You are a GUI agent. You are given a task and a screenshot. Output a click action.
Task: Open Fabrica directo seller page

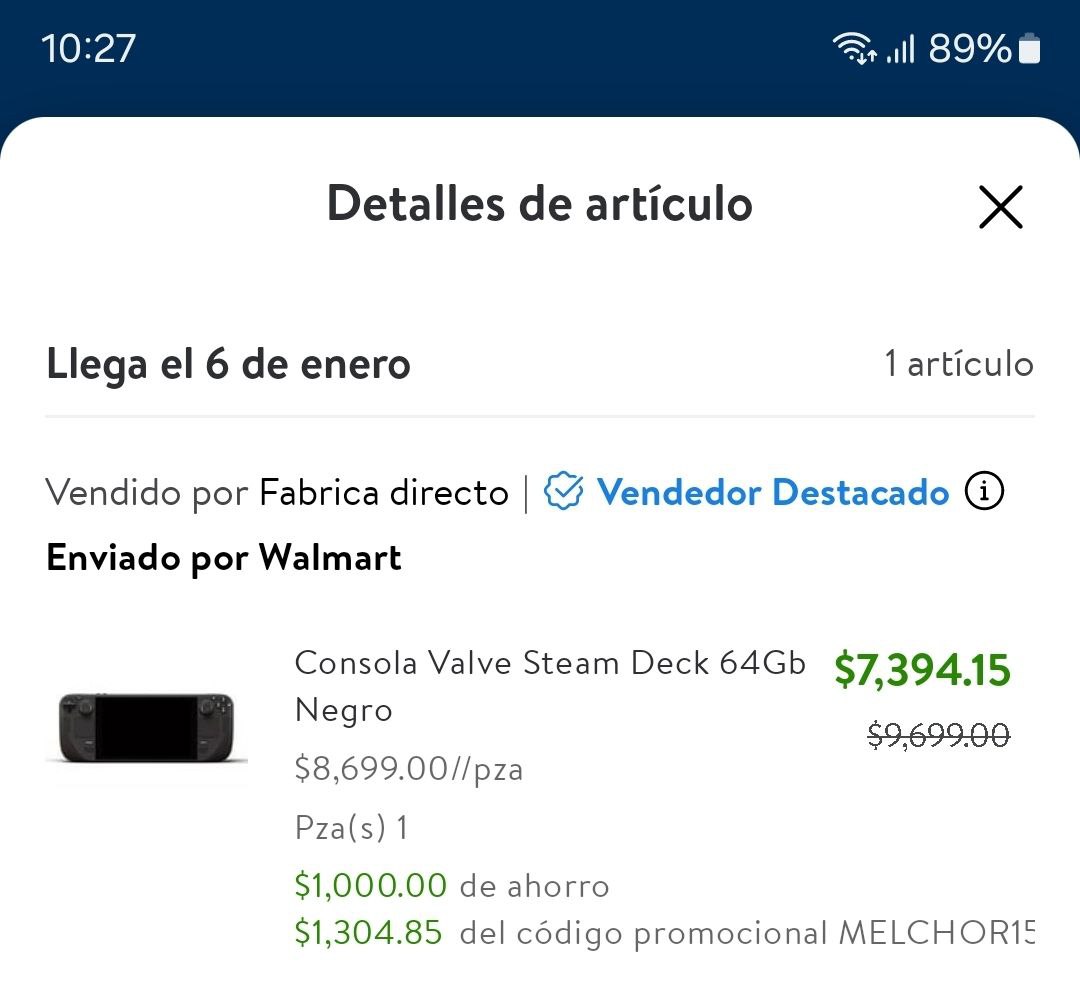[x=384, y=492]
